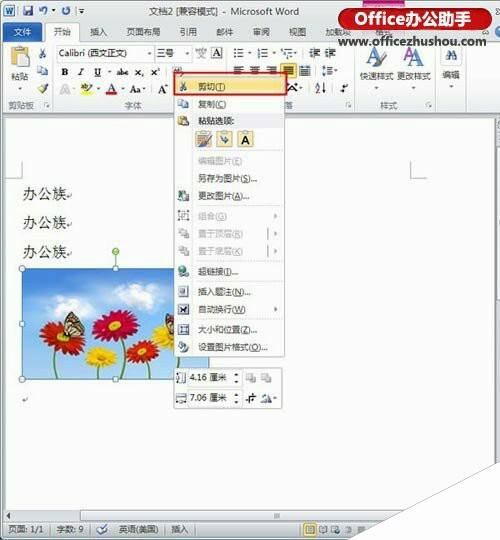Open the font color dropdown arrow

pos(123,90)
